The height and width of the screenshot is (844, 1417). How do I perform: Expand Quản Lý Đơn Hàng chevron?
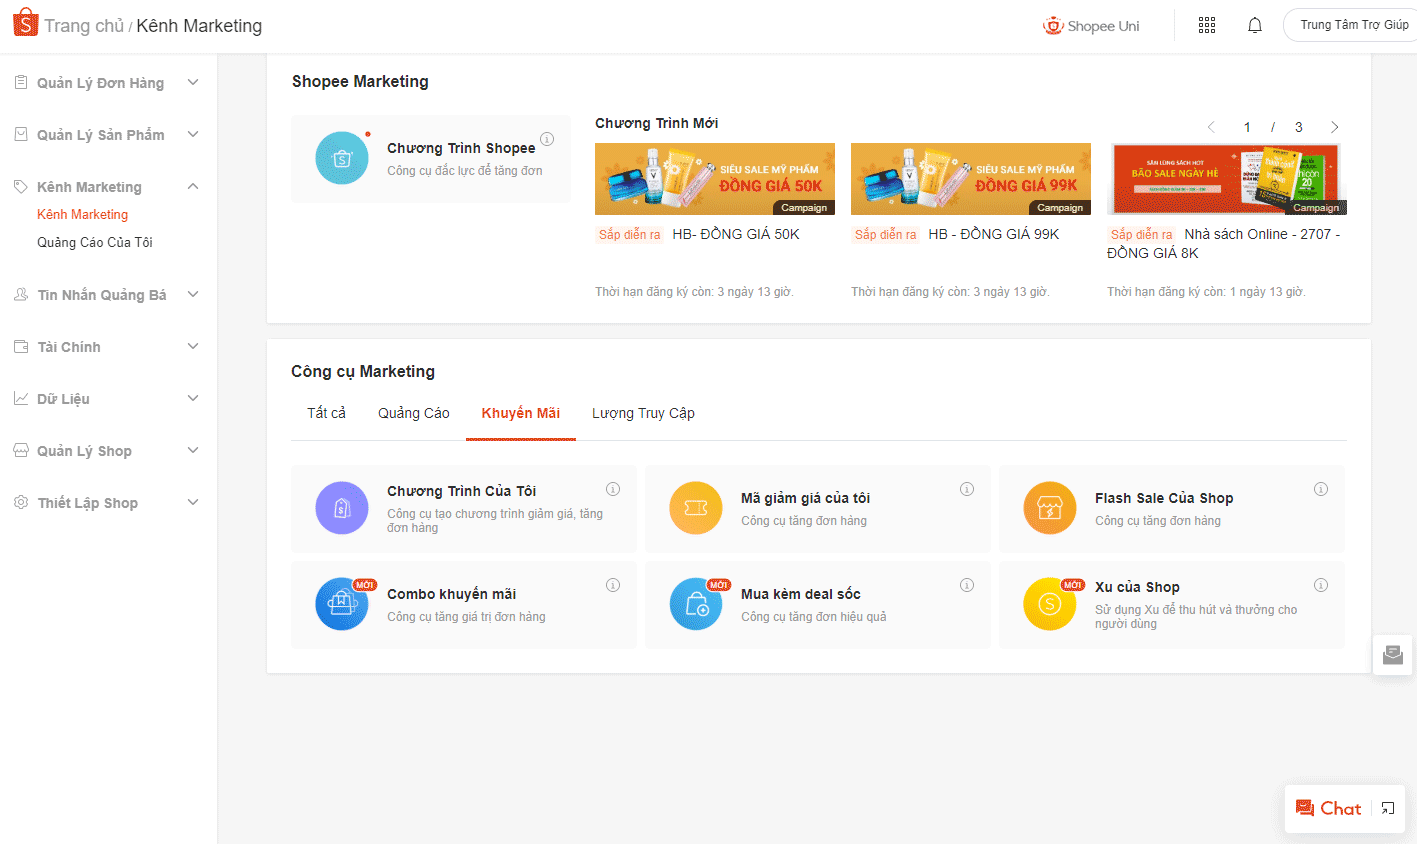(x=193, y=82)
